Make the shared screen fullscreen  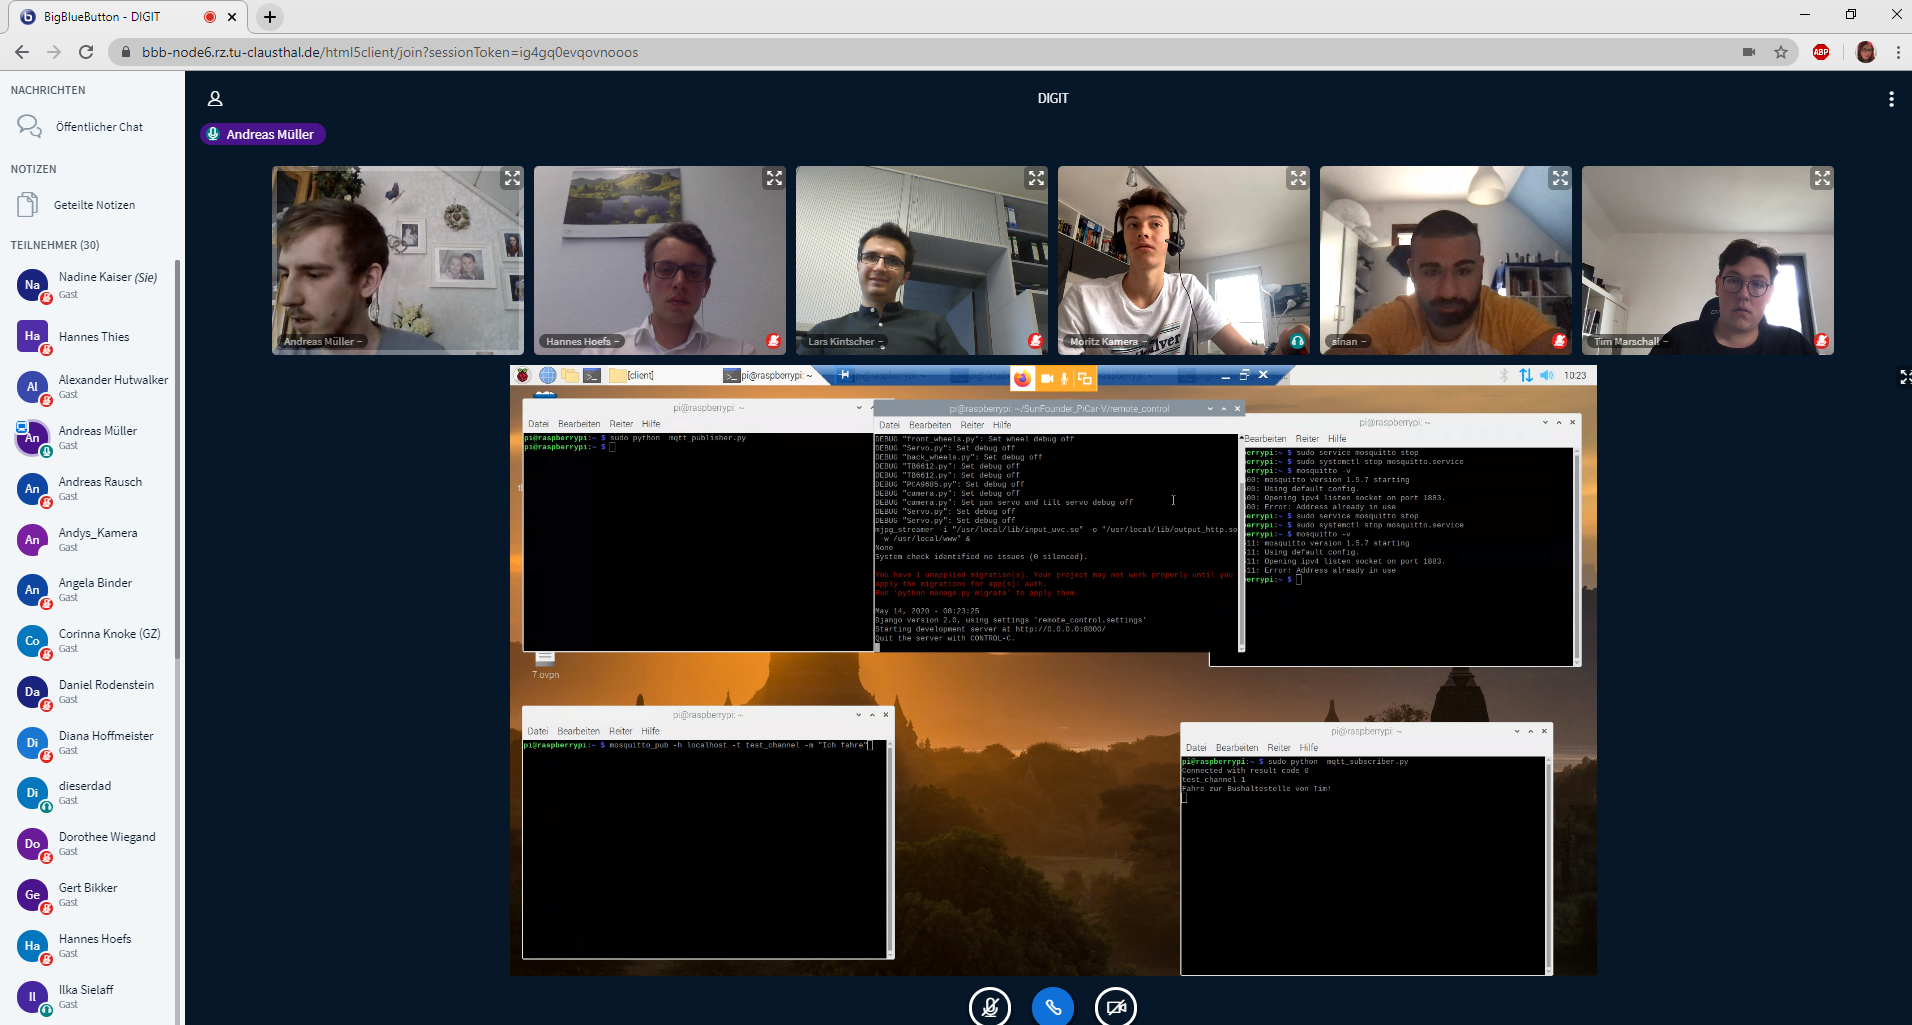pyautogui.click(x=1904, y=377)
